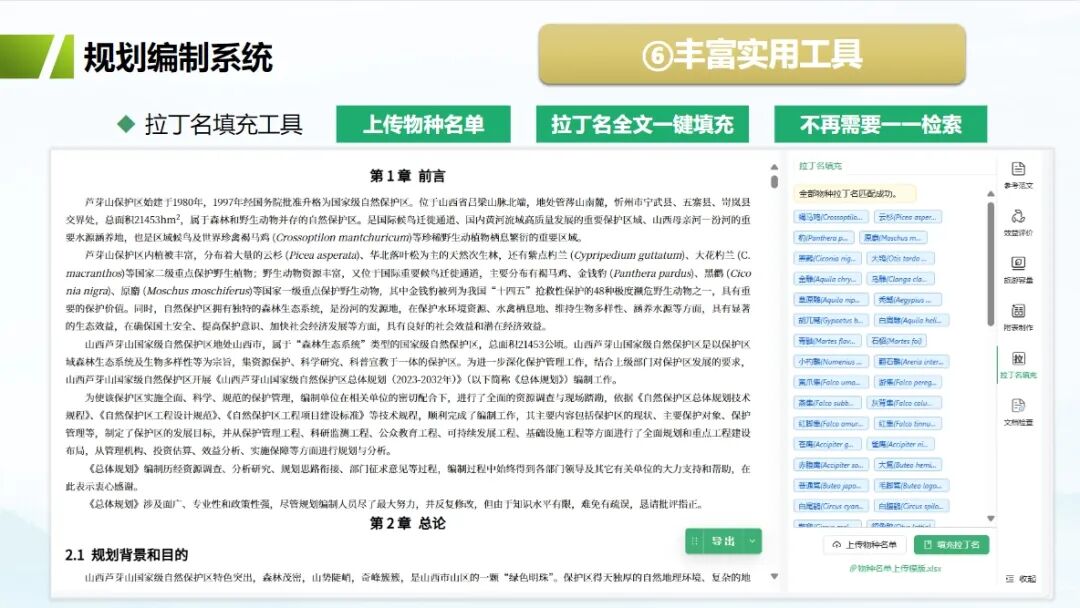Image resolution: width=1080 pixels, height=608 pixels.
Task: Select the 游隼 (Falco pereg...) species tag
Action: (x=909, y=382)
